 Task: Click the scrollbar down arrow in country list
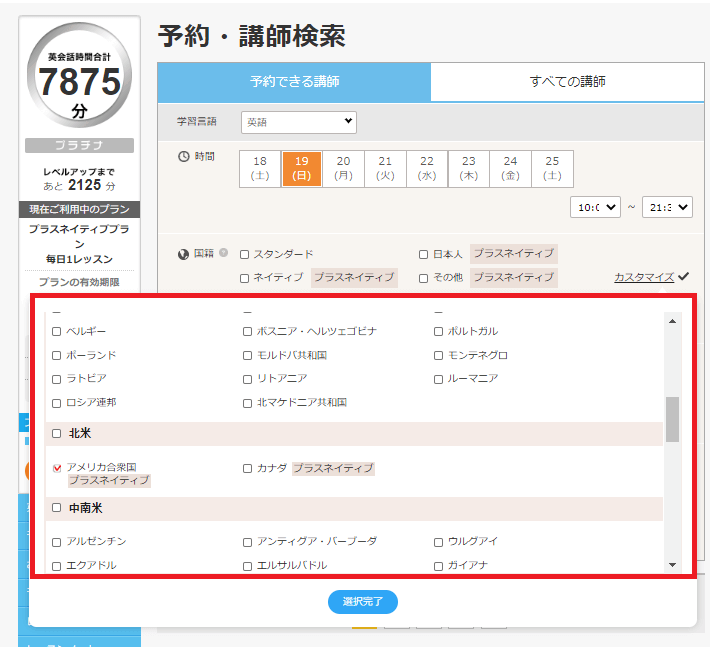672,565
